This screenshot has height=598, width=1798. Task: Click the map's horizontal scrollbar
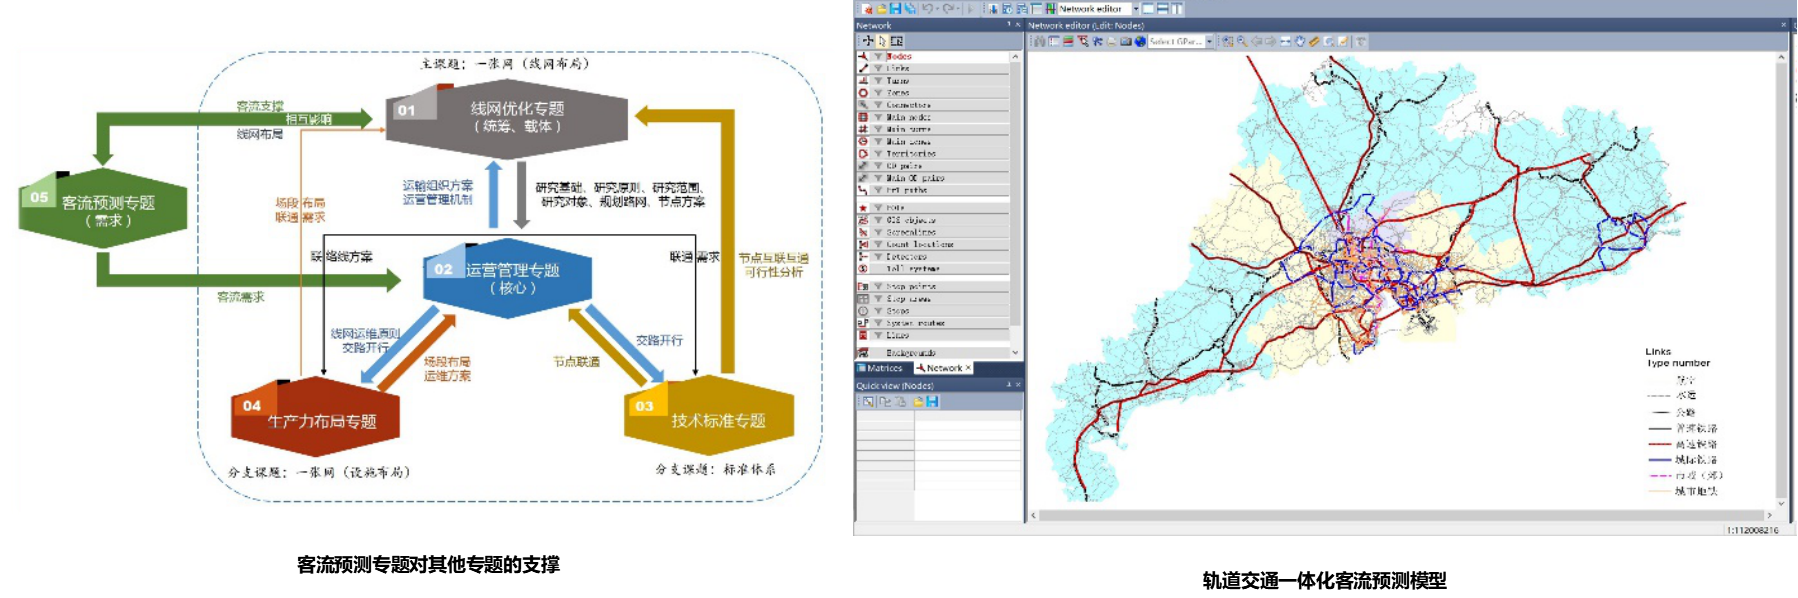point(1400,516)
